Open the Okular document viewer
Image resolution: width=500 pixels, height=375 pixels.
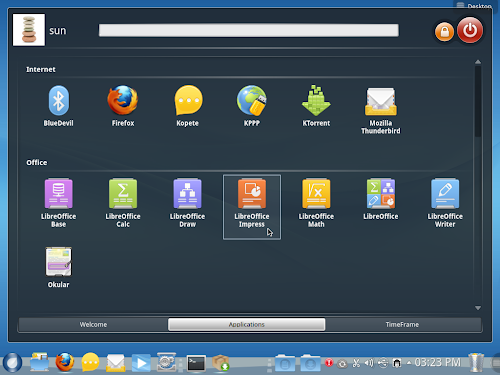point(59,267)
